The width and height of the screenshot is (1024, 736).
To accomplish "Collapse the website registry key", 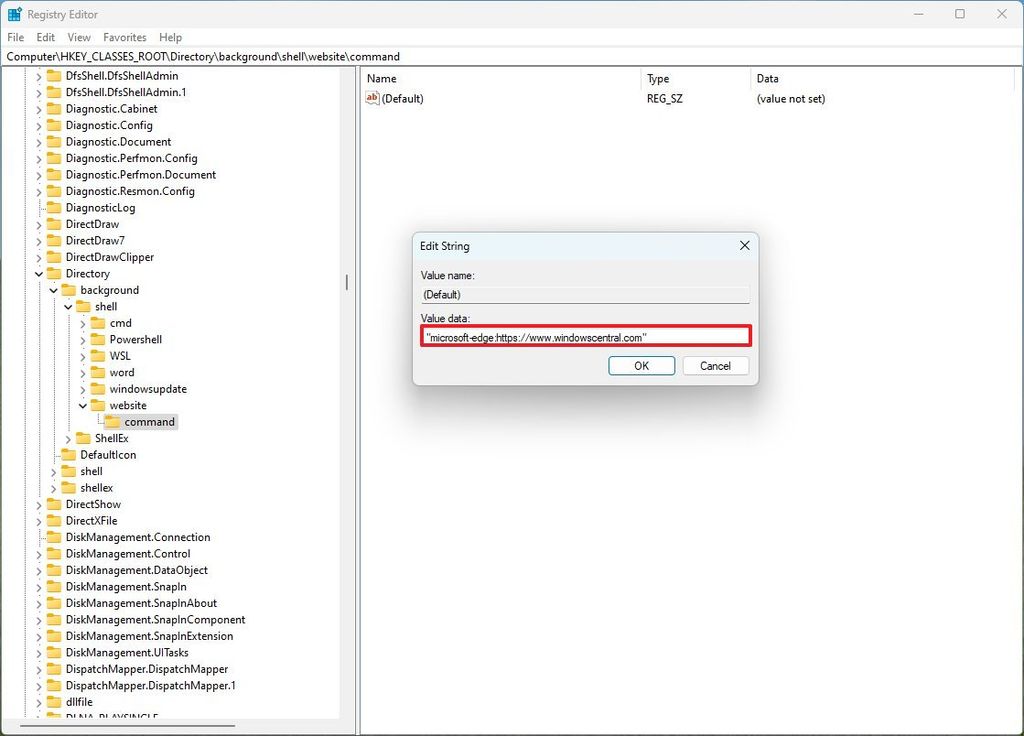I will [x=83, y=405].
